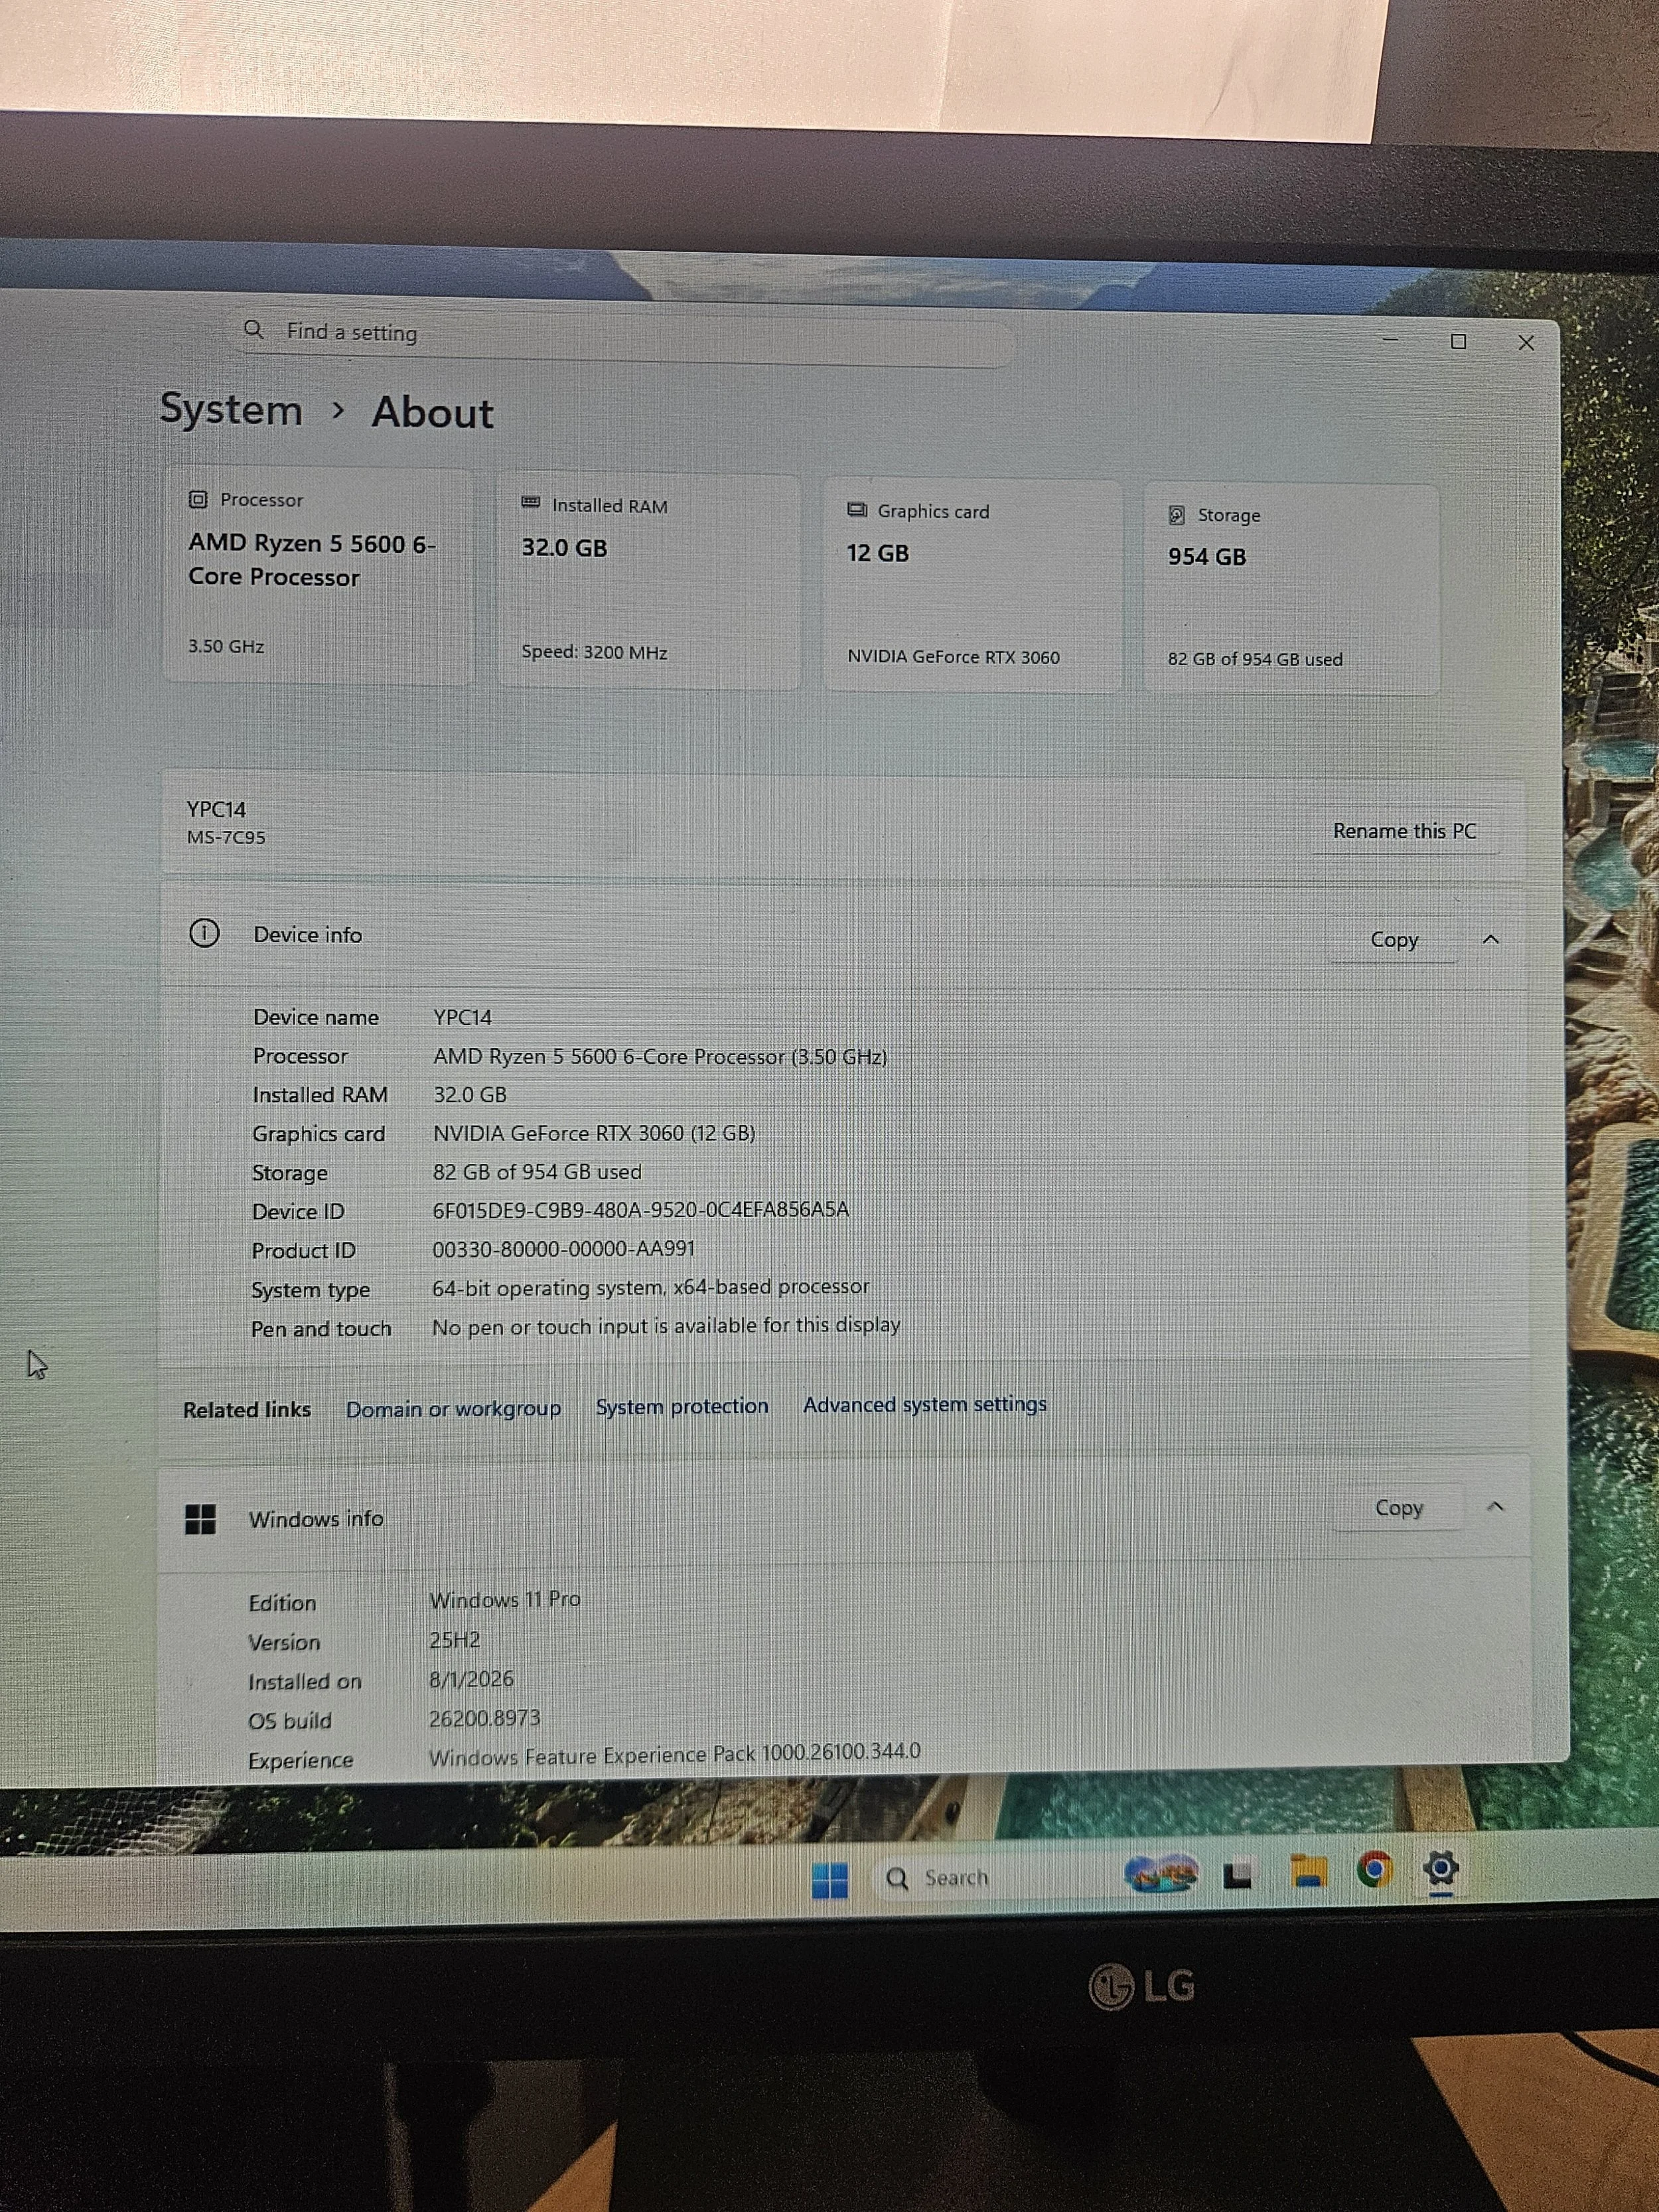Click the 'Speed: 3200 MHz' text
The image size is (1659, 2212).
point(594,652)
